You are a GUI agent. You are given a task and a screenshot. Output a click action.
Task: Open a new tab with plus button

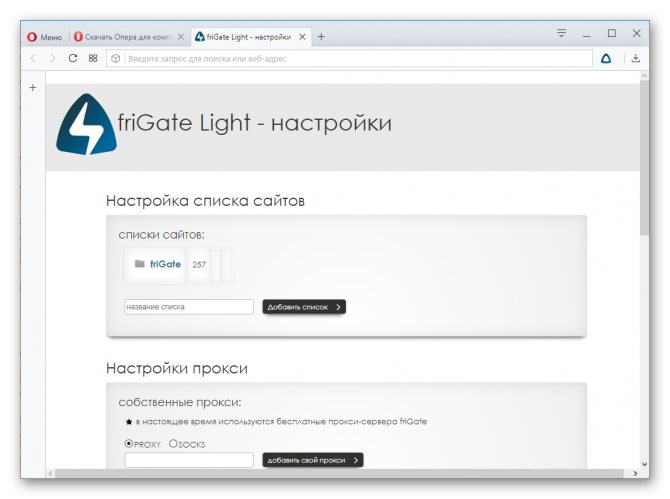click(321, 37)
